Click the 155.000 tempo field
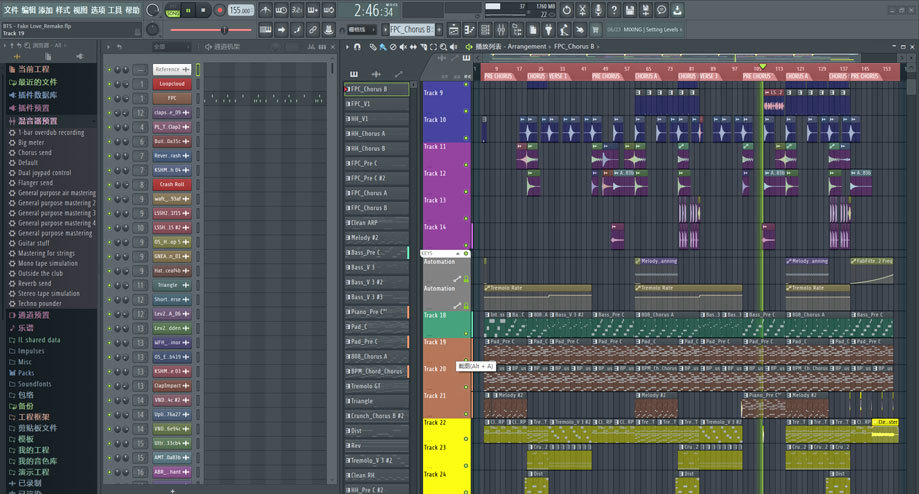The image size is (919, 494). 241,10
